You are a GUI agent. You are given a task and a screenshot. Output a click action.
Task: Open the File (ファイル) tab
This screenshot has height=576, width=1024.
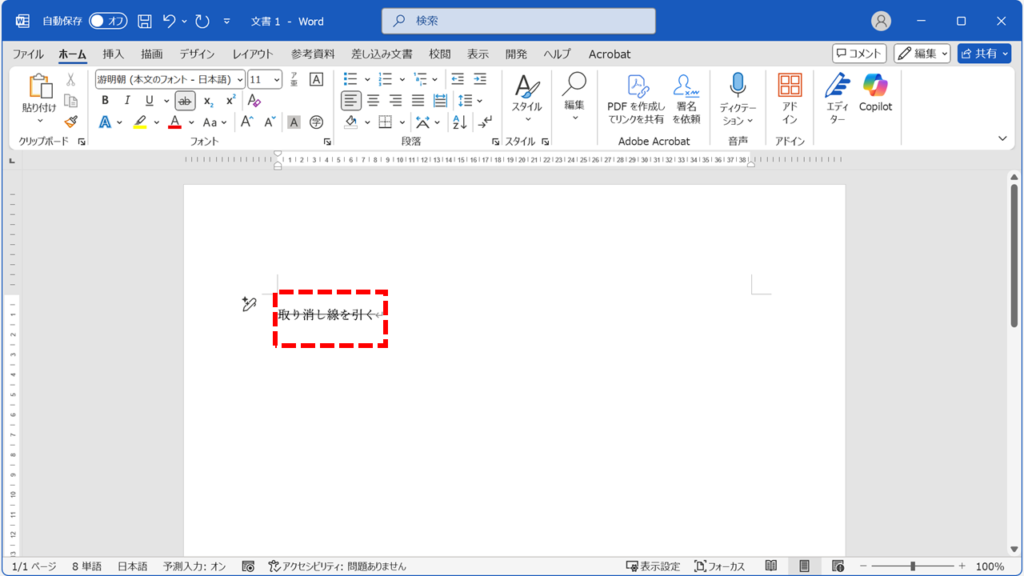click(x=28, y=54)
